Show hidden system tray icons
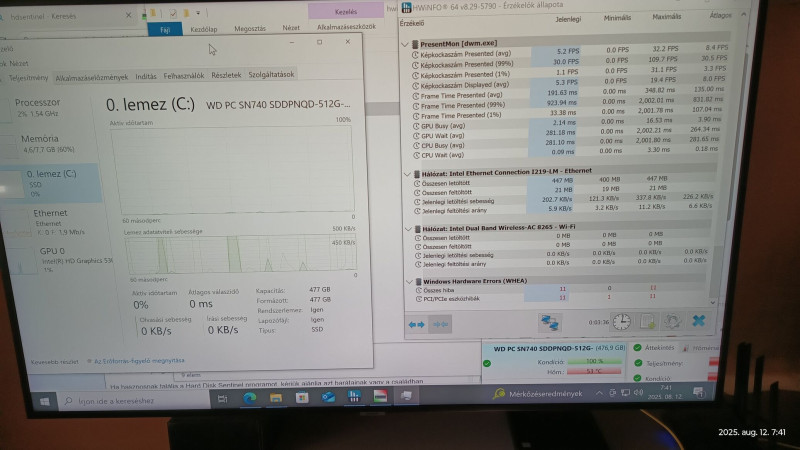The height and width of the screenshot is (450, 800). (x=599, y=393)
